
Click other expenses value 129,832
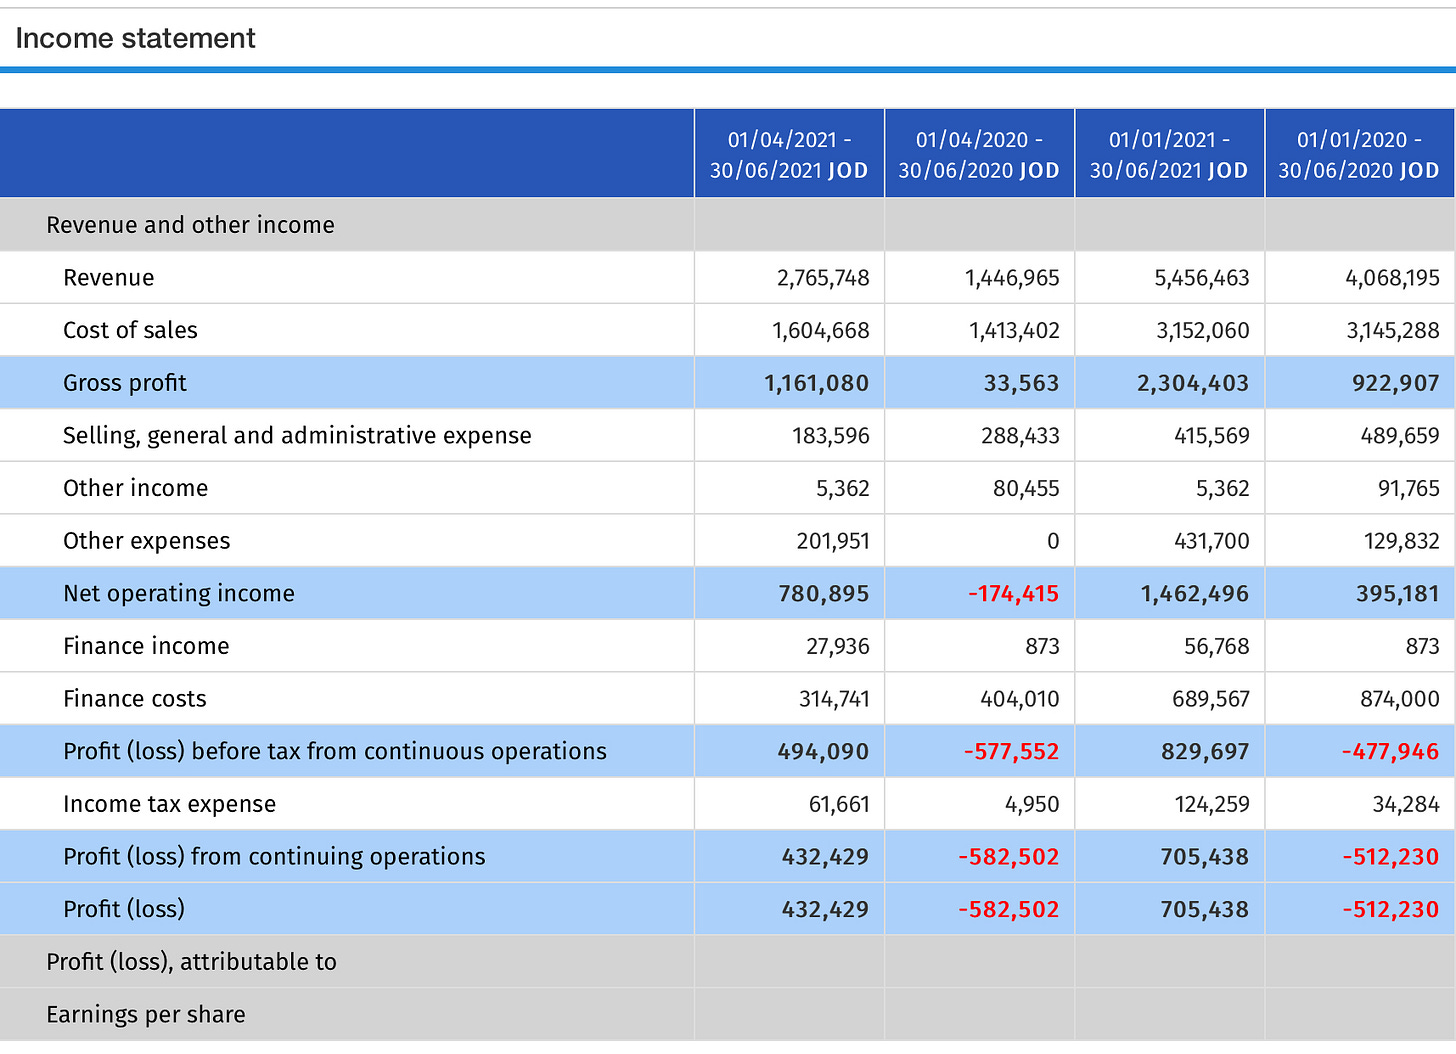pyautogui.click(x=1402, y=541)
